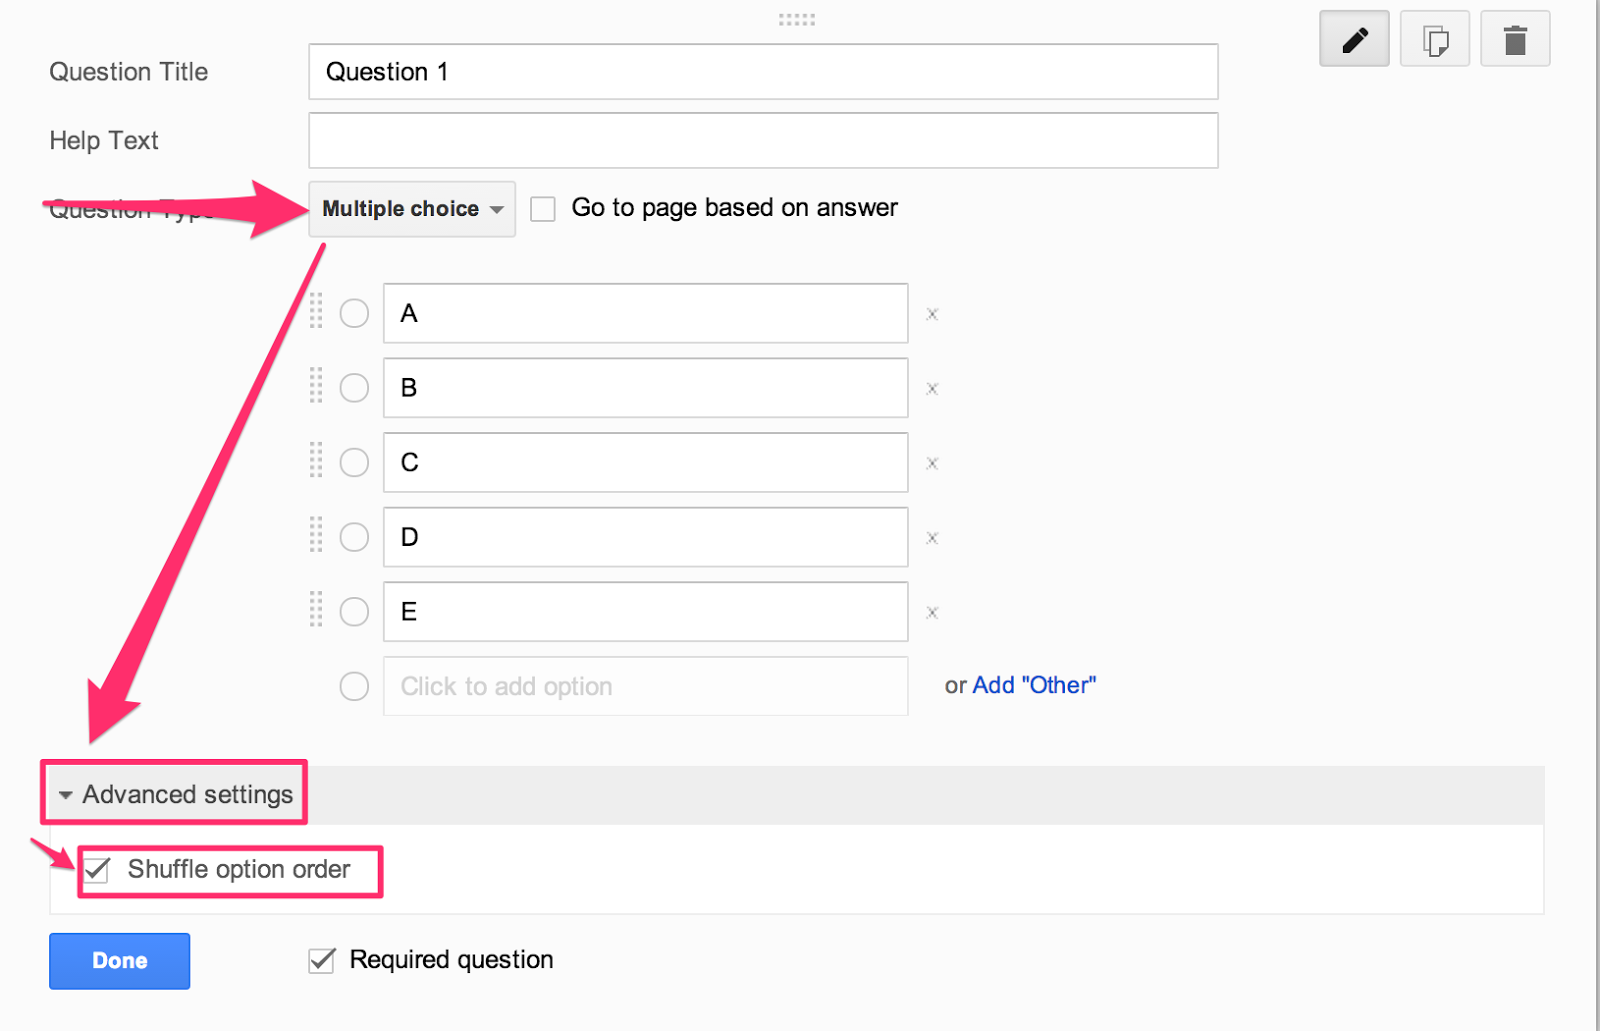
Task: Uncheck Shuffle option order checkbox
Action: 97,870
